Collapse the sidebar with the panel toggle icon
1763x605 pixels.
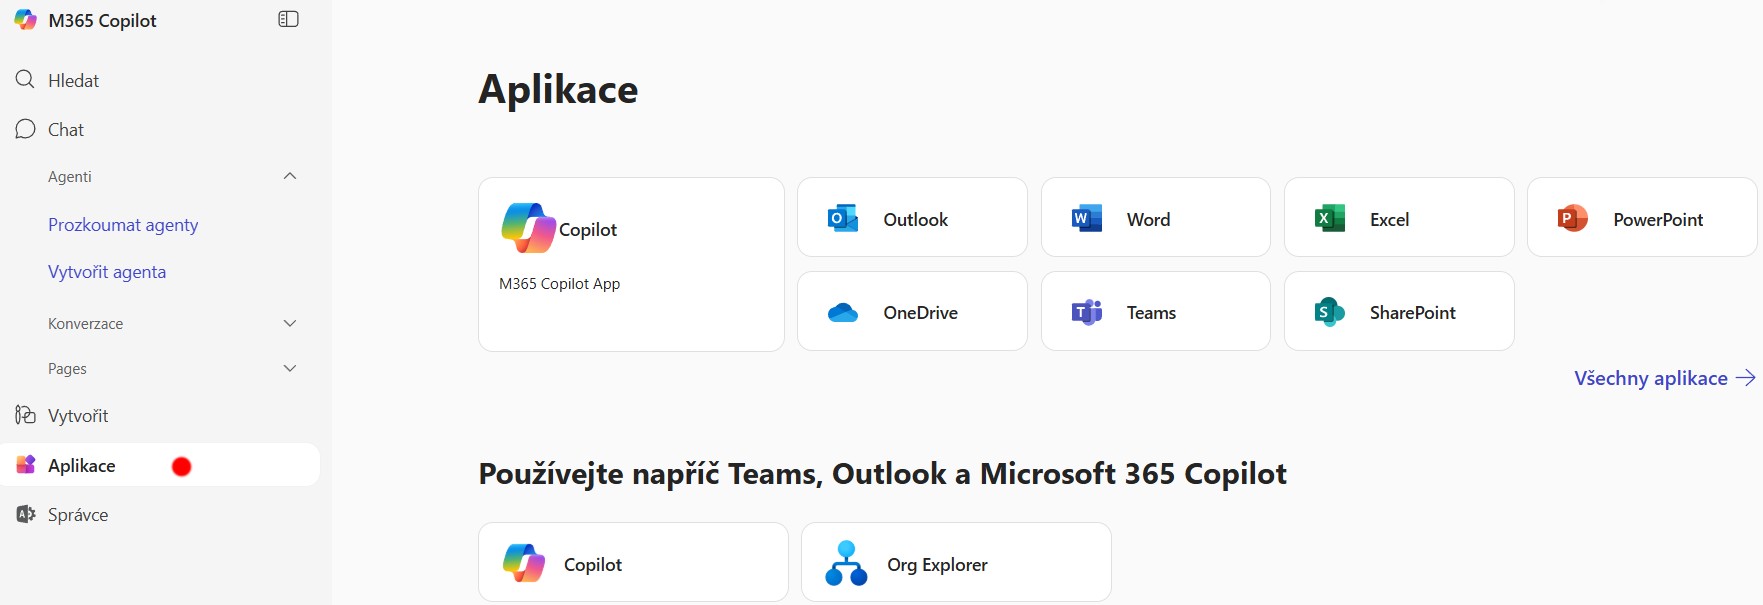tap(288, 19)
